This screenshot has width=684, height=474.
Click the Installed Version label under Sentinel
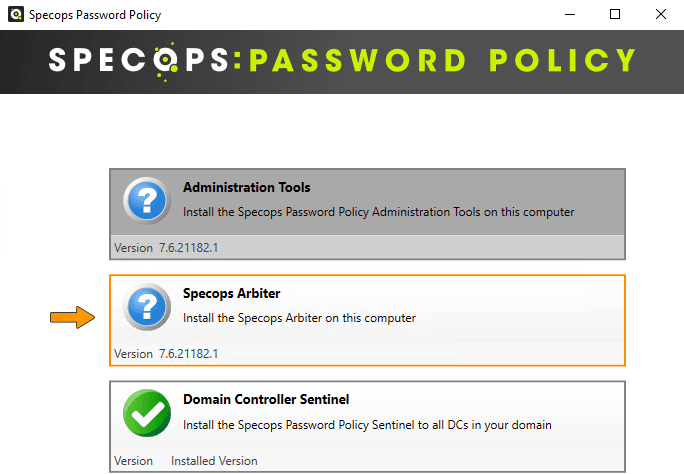click(214, 461)
